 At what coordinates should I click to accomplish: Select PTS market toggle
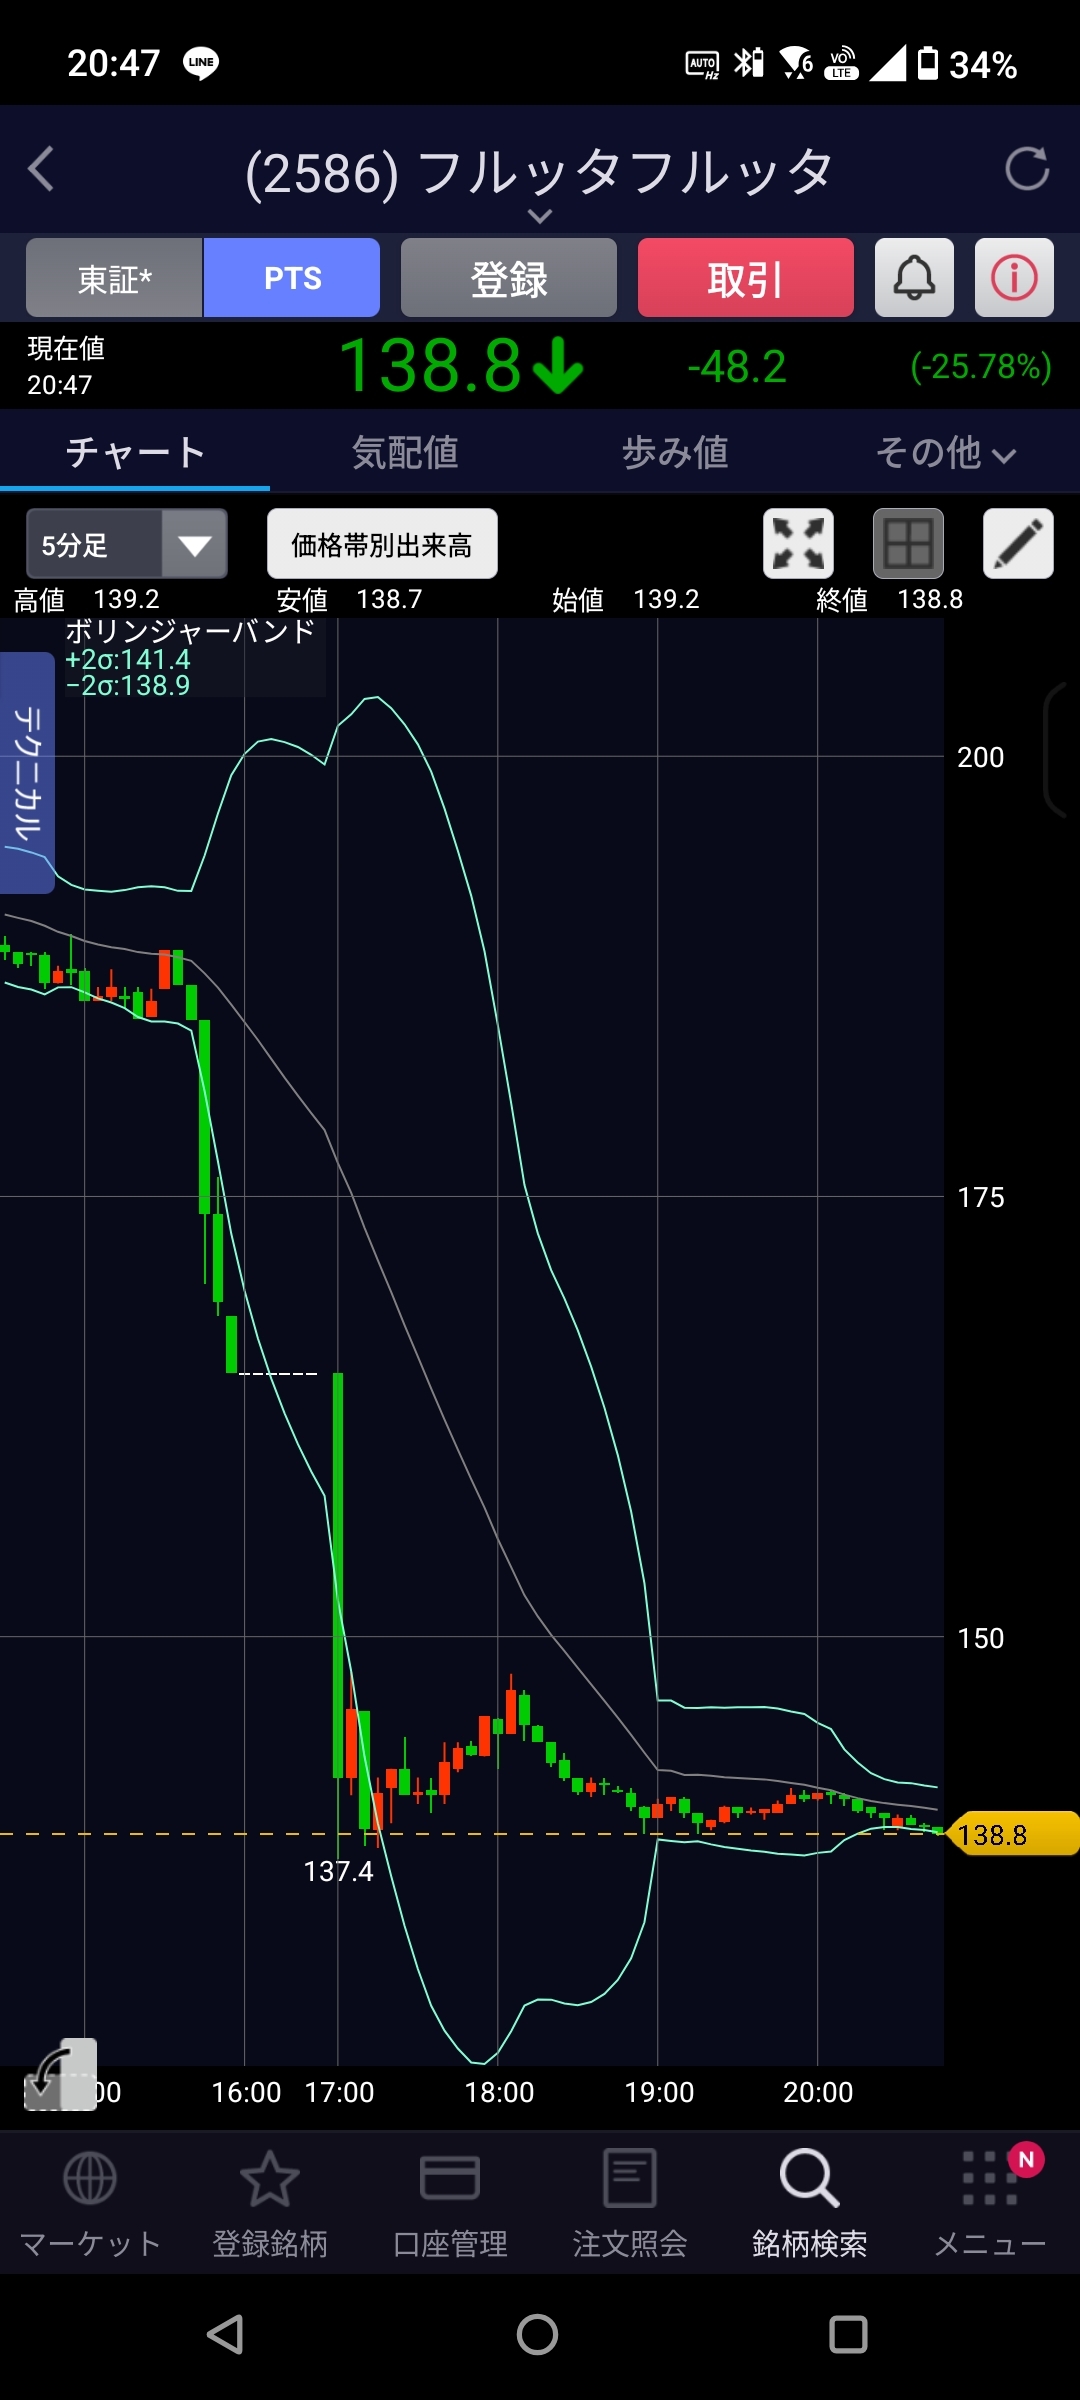[x=292, y=278]
